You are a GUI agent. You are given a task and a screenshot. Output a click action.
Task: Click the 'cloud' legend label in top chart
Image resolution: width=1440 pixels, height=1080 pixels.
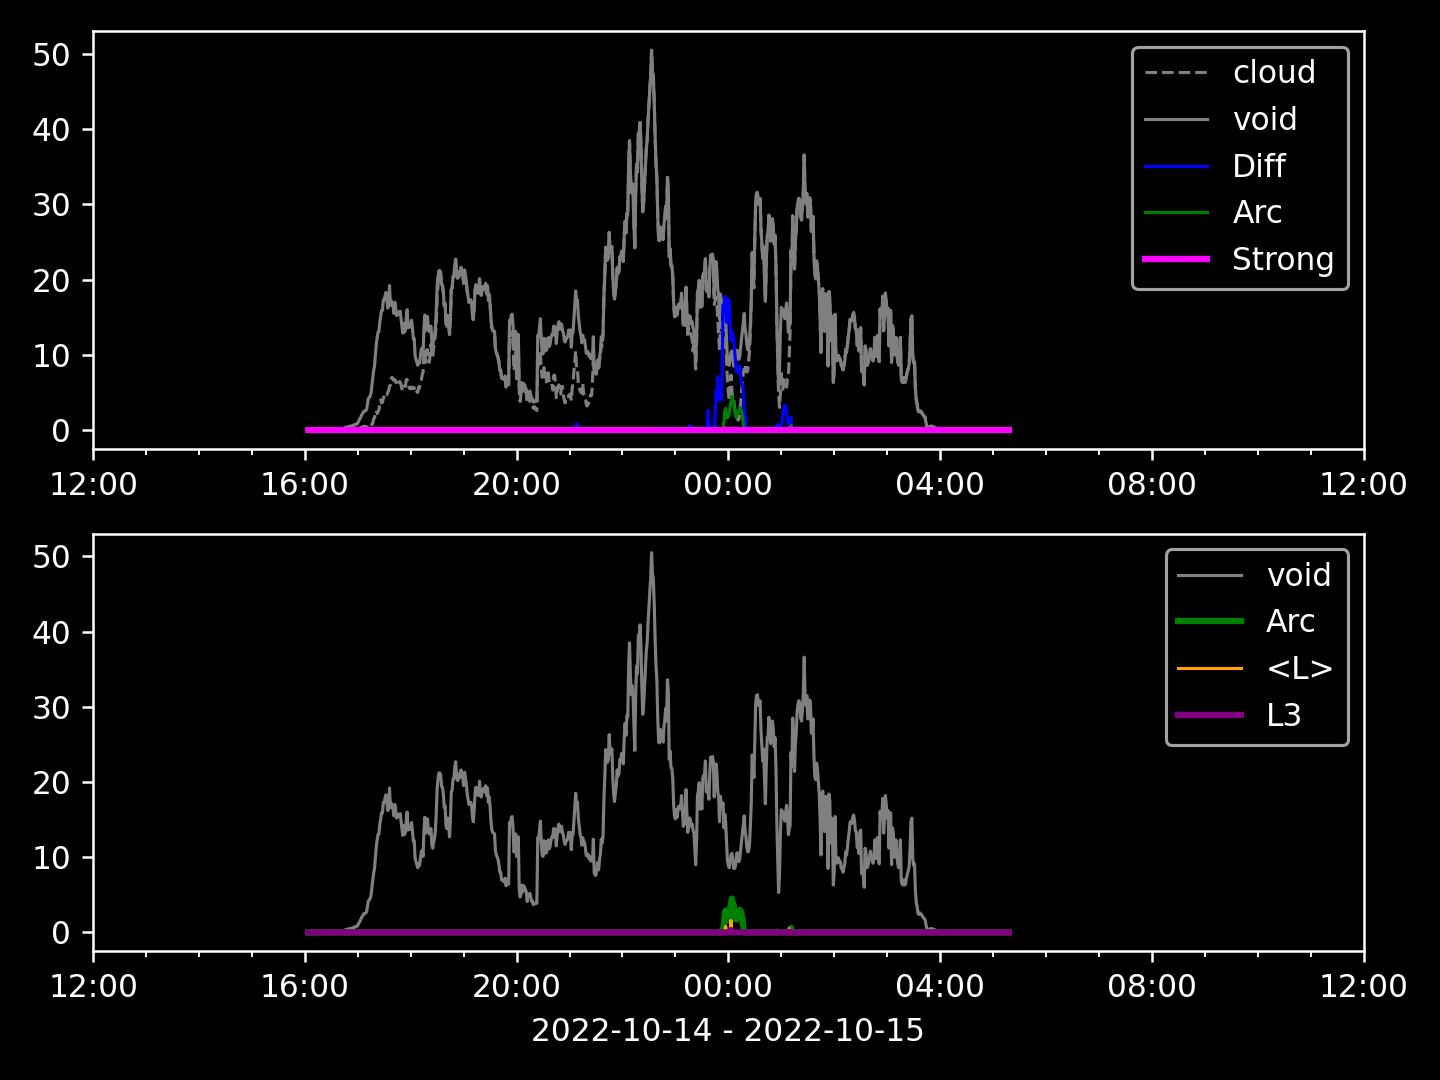(x=1273, y=73)
